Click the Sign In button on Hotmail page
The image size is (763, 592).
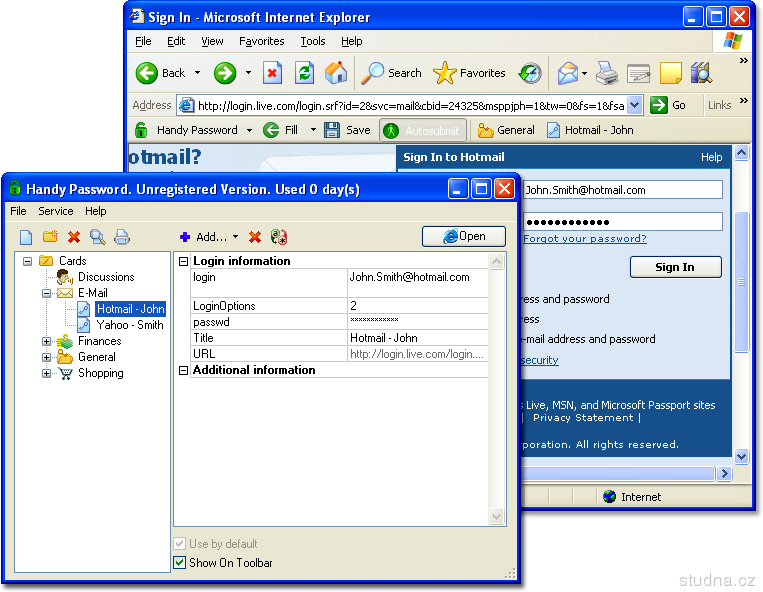click(675, 267)
